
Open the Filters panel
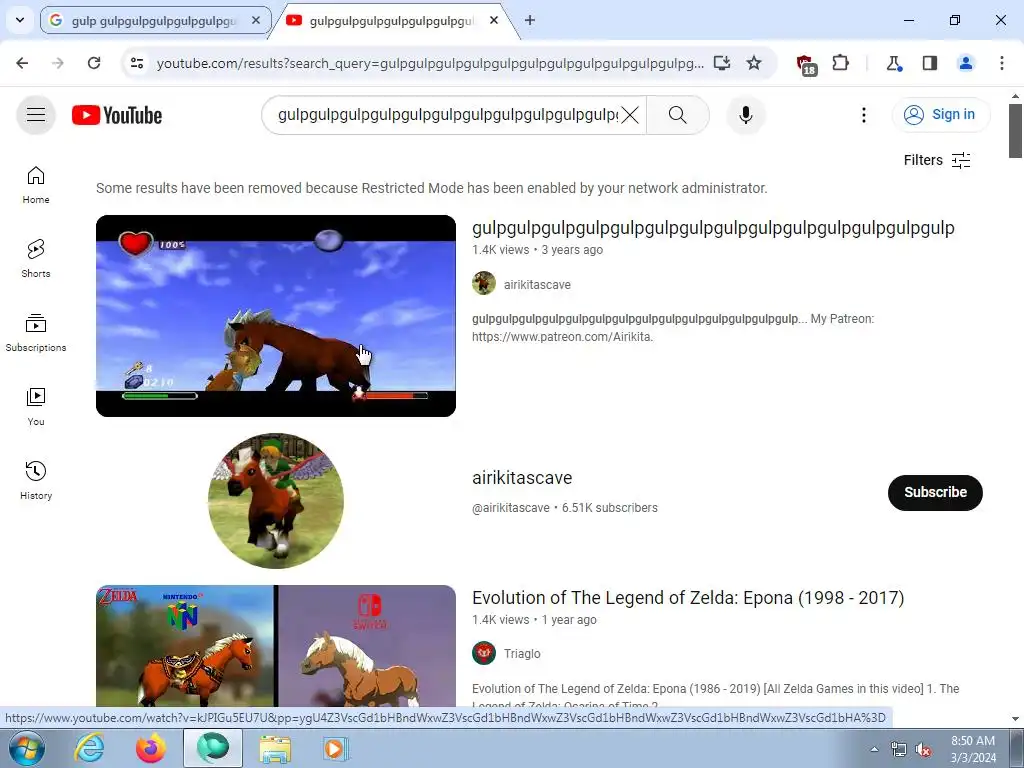tap(937, 160)
